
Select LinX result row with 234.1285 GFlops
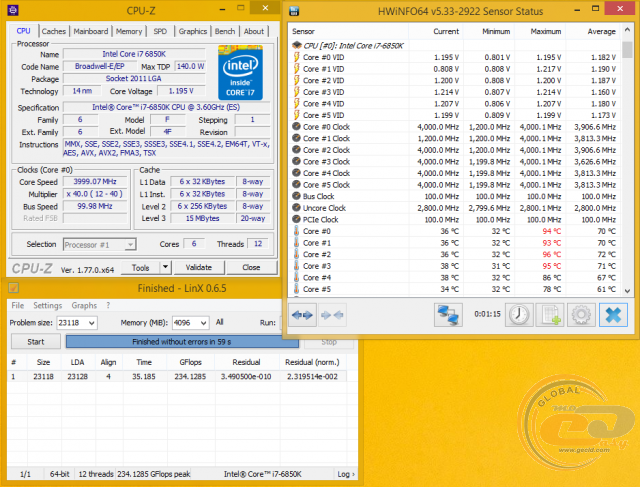(177, 376)
